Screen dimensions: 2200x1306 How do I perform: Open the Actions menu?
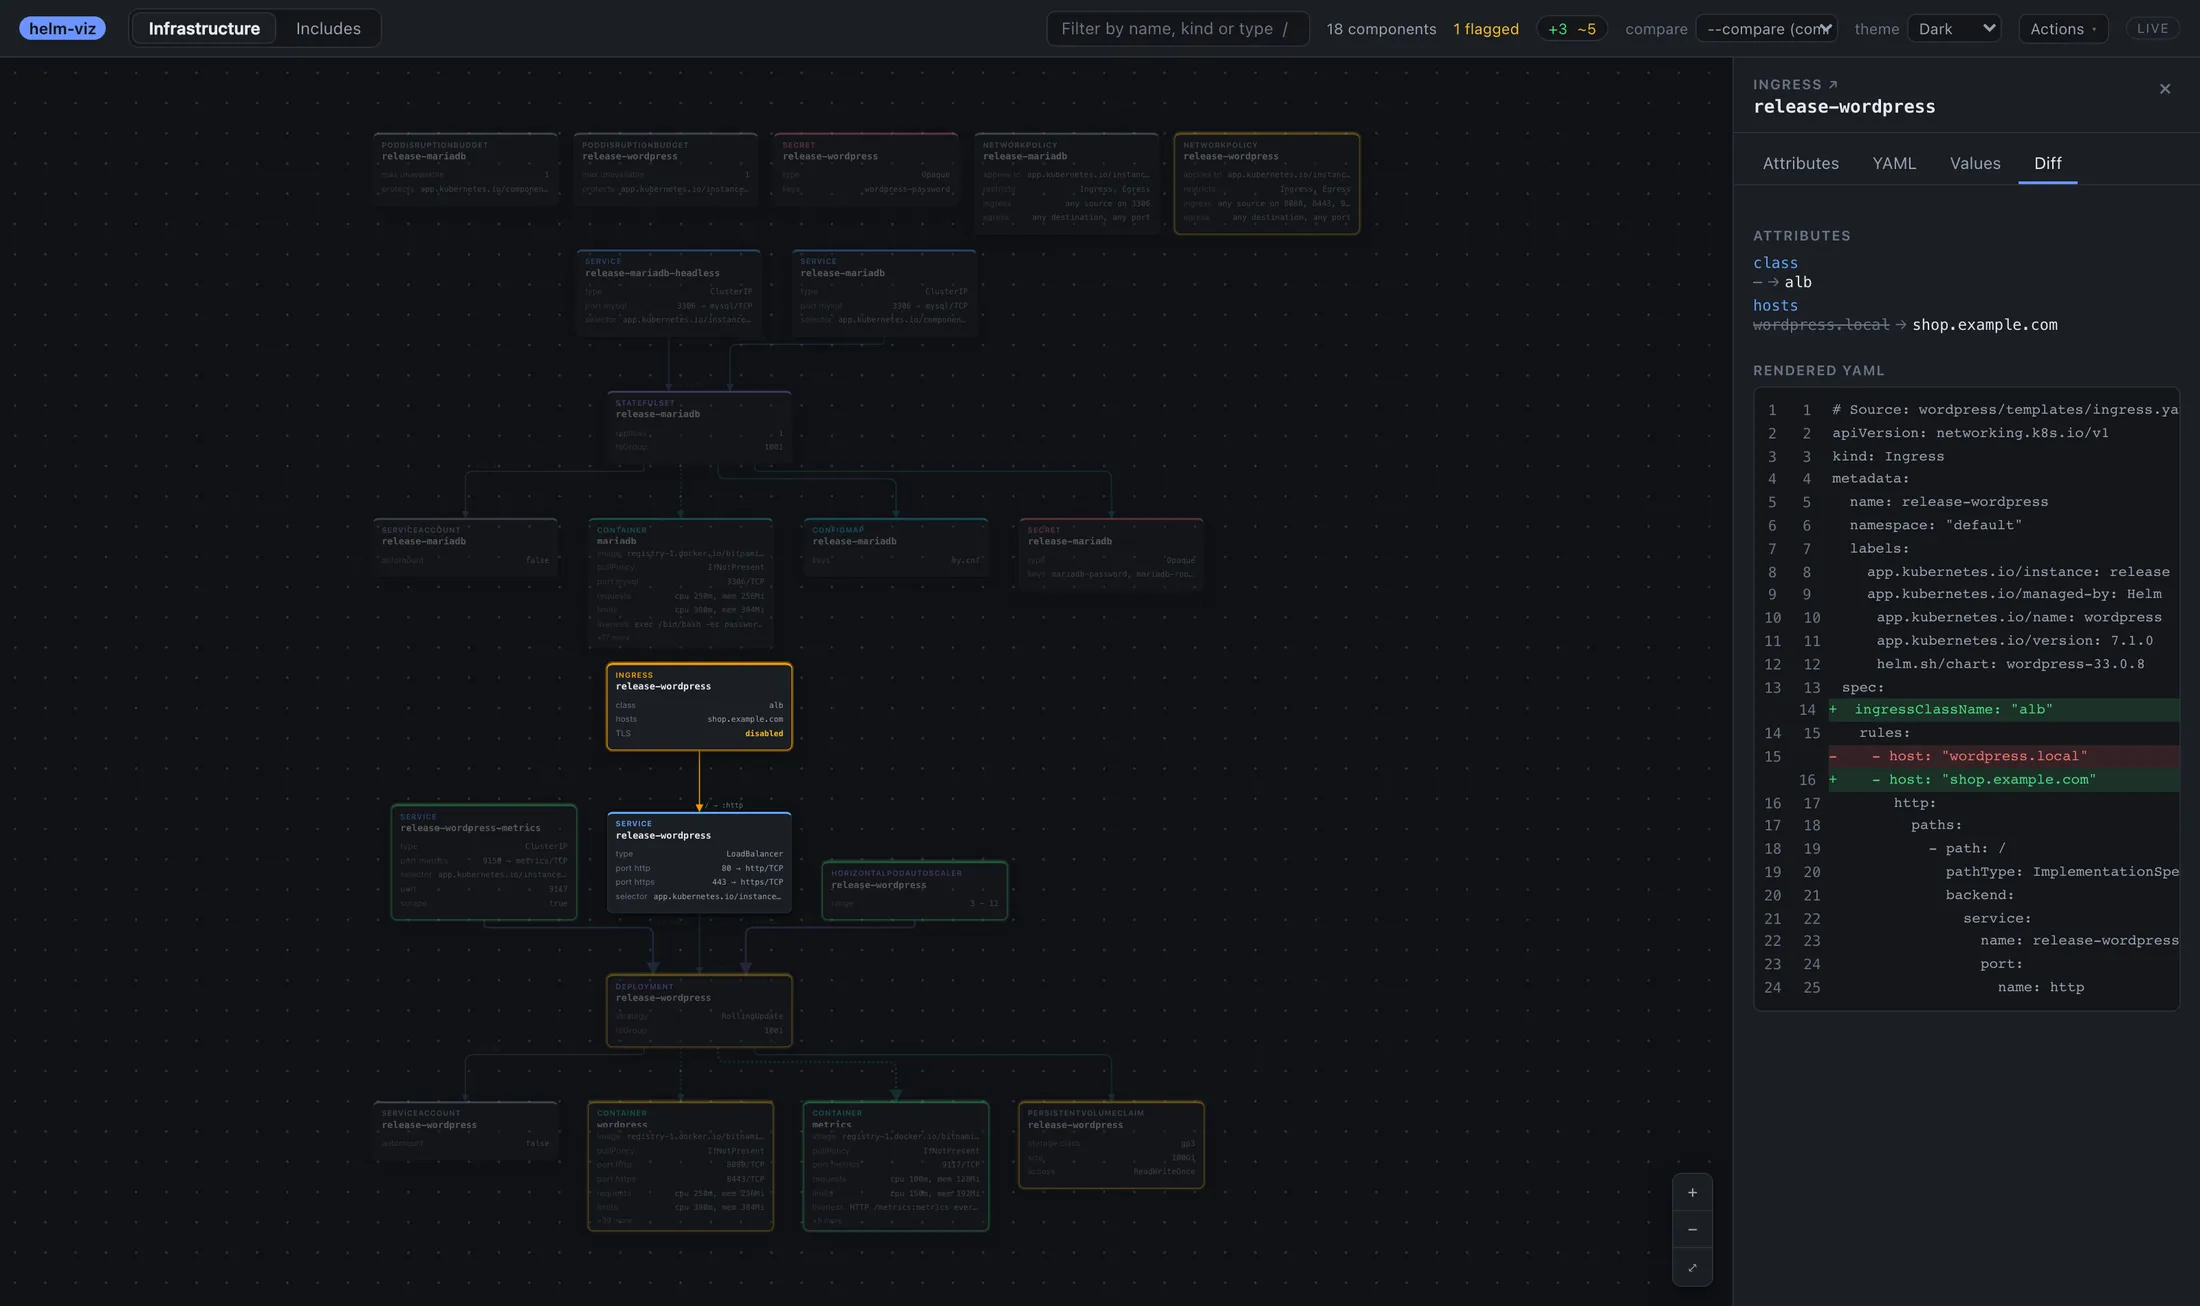(2063, 28)
